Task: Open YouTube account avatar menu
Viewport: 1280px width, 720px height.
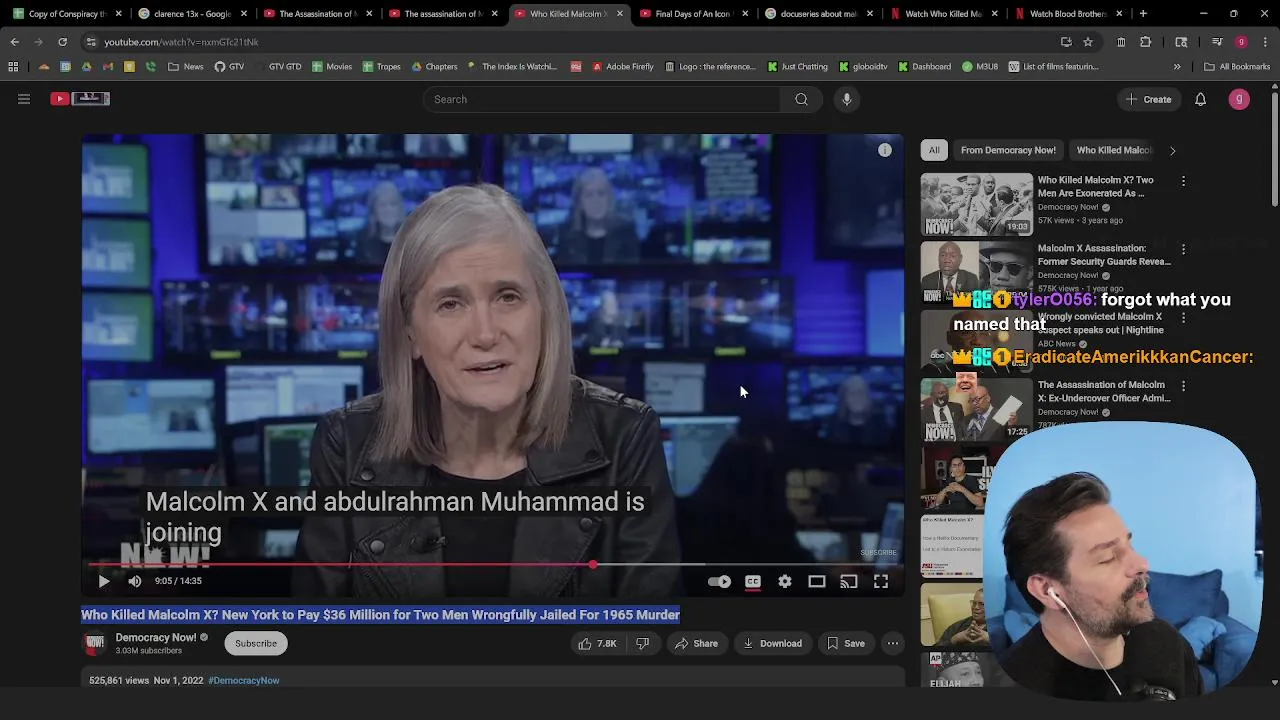Action: (x=1239, y=99)
